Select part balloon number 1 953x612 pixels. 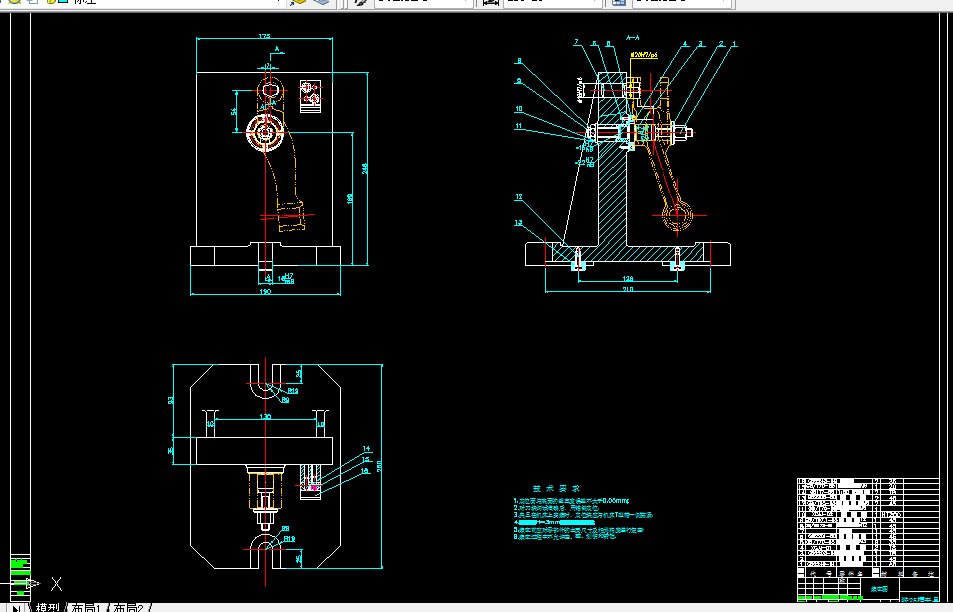pos(734,44)
